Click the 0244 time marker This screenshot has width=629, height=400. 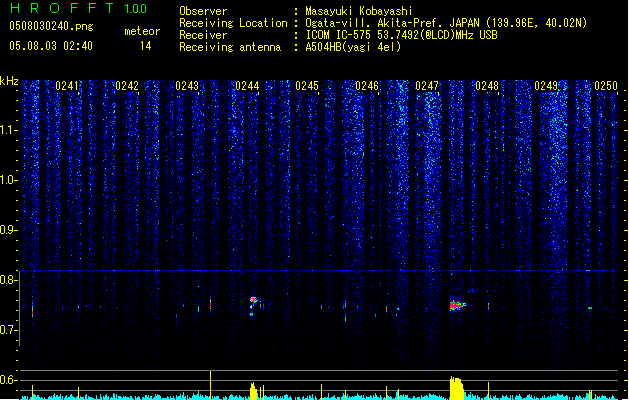click(247, 86)
